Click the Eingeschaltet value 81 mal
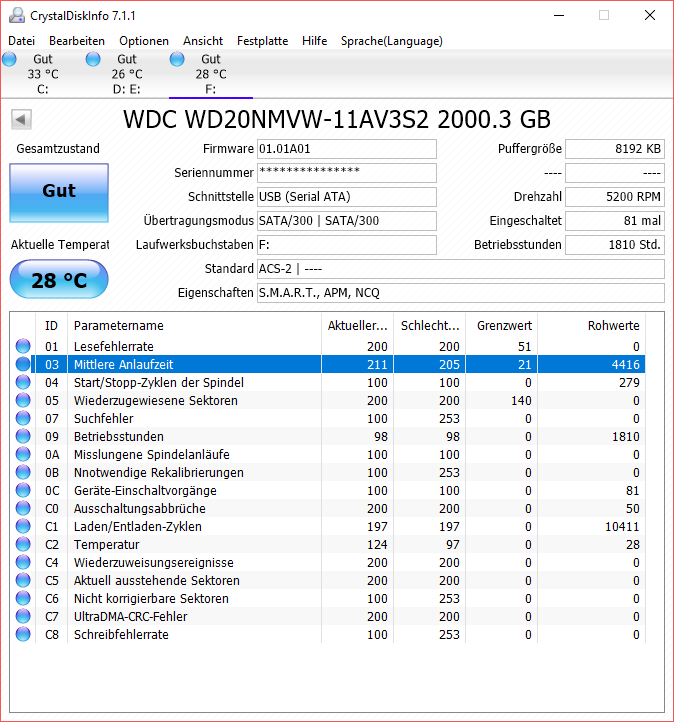Viewport: 674px width, 722px height. tap(615, 221)
